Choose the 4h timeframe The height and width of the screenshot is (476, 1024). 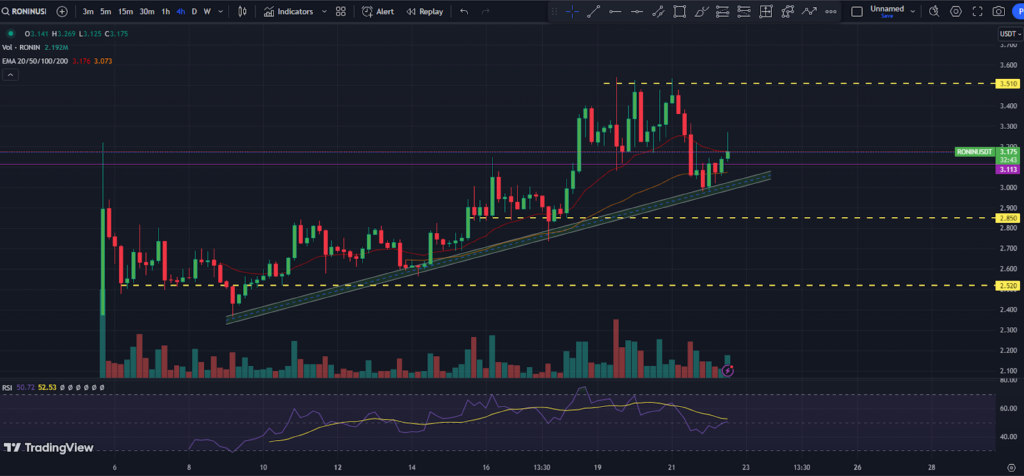[x=181, y=11]
